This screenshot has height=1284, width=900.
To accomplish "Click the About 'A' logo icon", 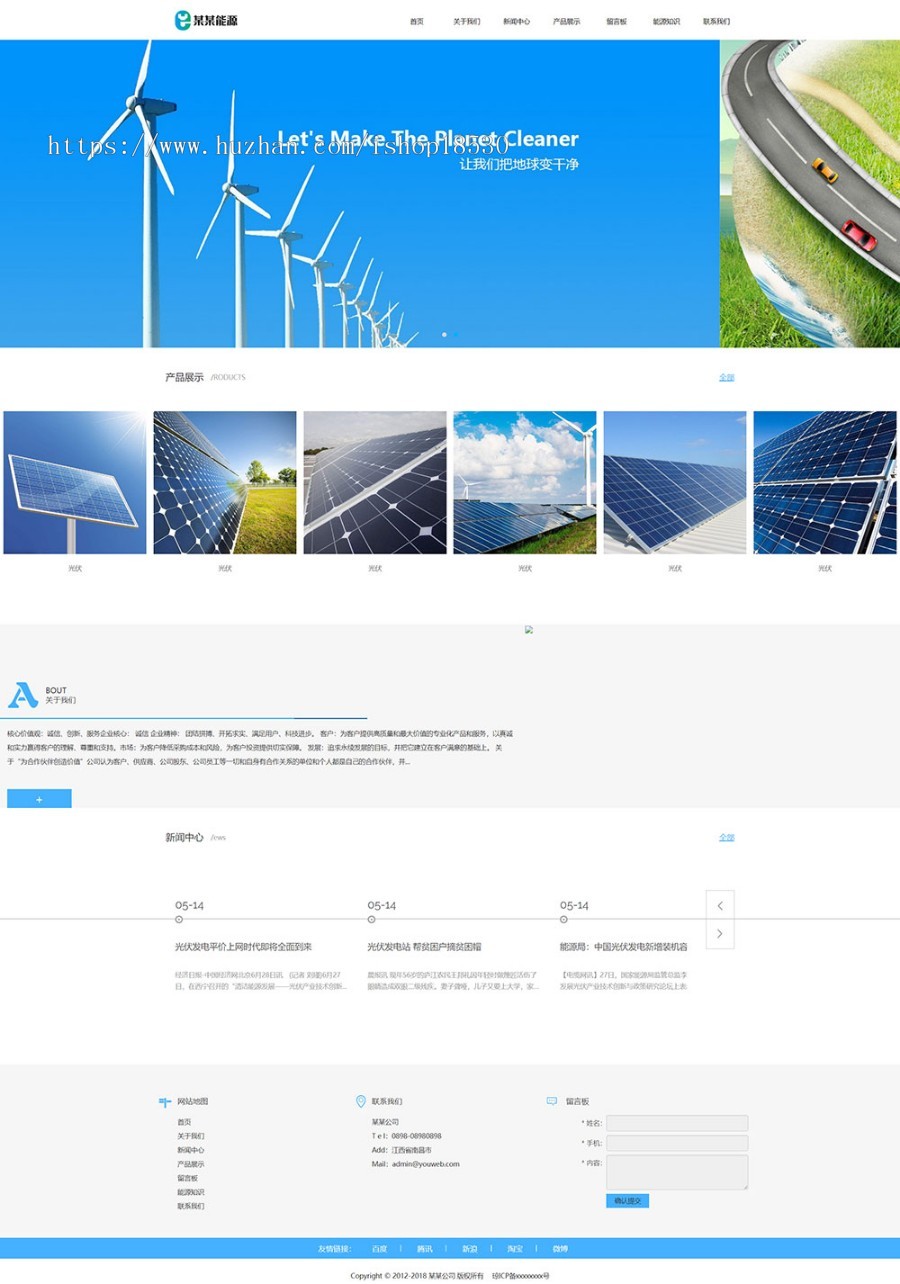I will point(23,695).
